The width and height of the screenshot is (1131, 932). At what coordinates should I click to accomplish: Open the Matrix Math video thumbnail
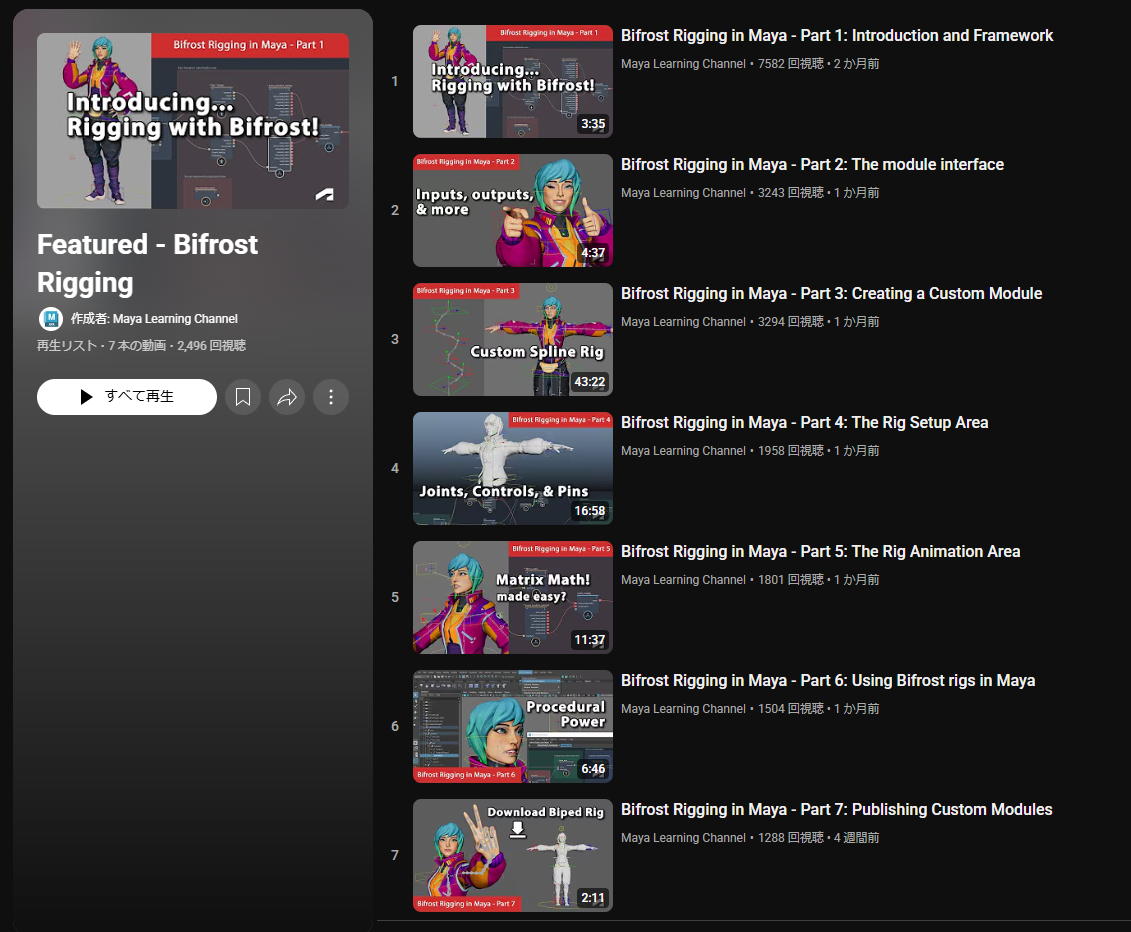(x=513, y=598)
